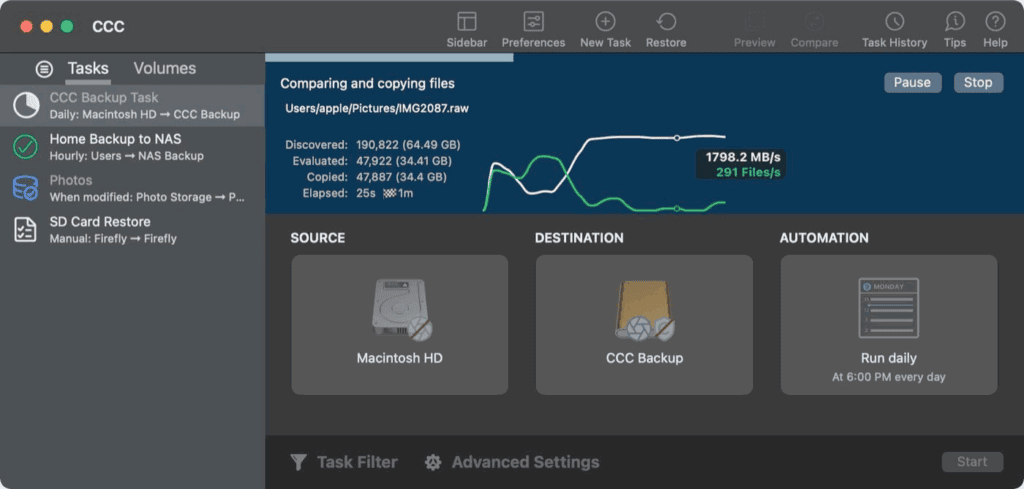Viewport: 1024px width, 489px height.
Task: Select the Tasks tab
Action: coord(88,68)
